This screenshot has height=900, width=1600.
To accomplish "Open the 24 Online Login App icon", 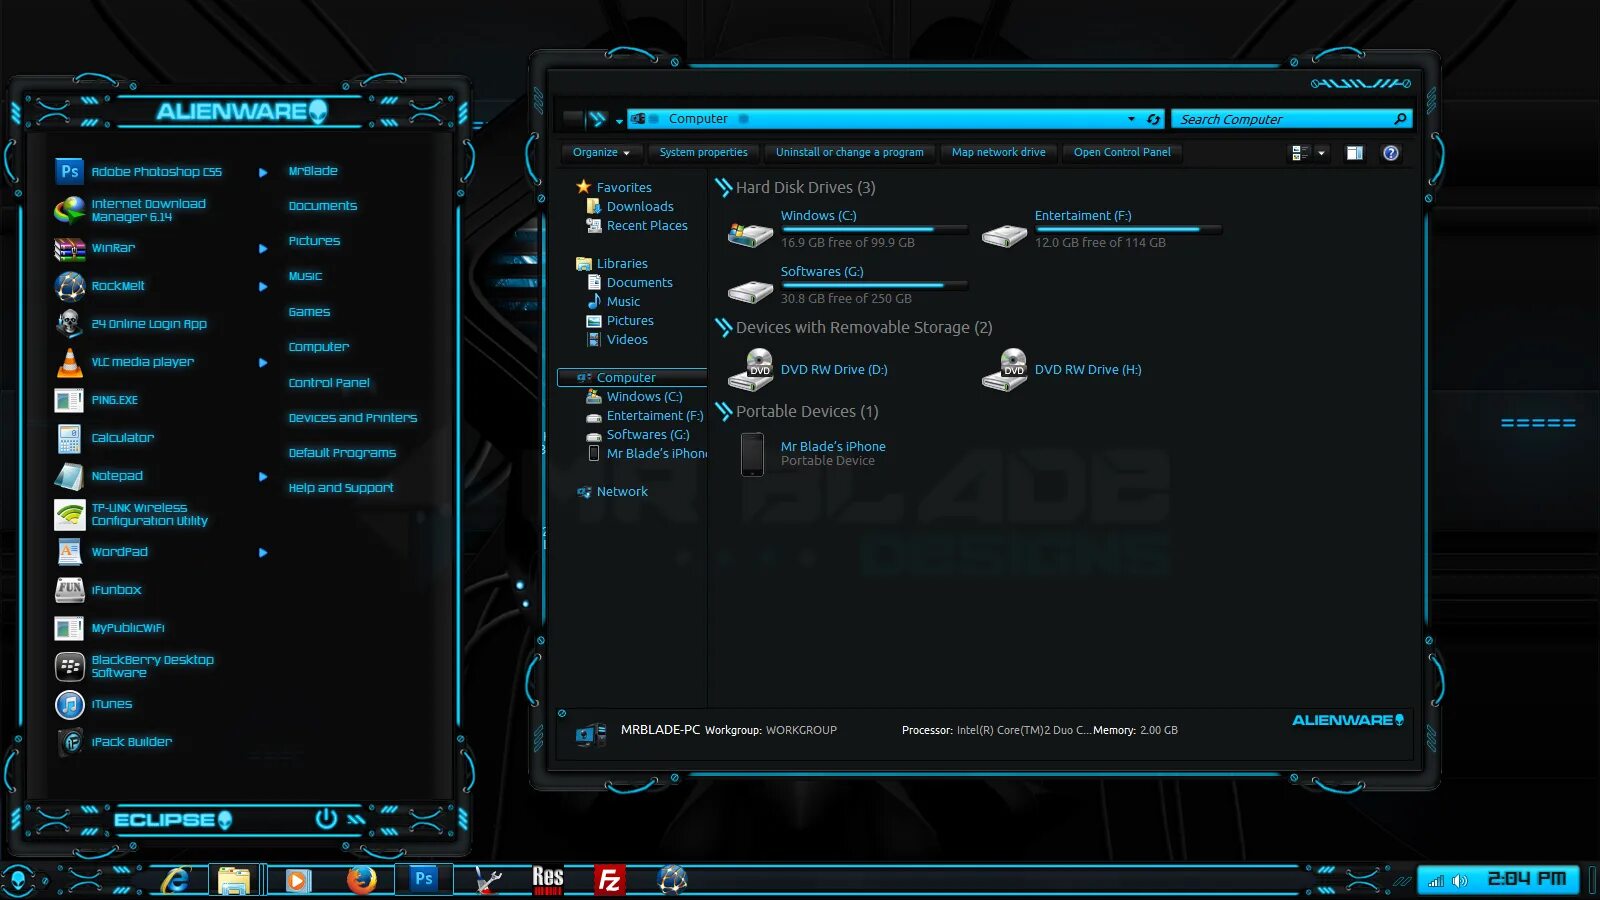I will [x=69, y=324].
